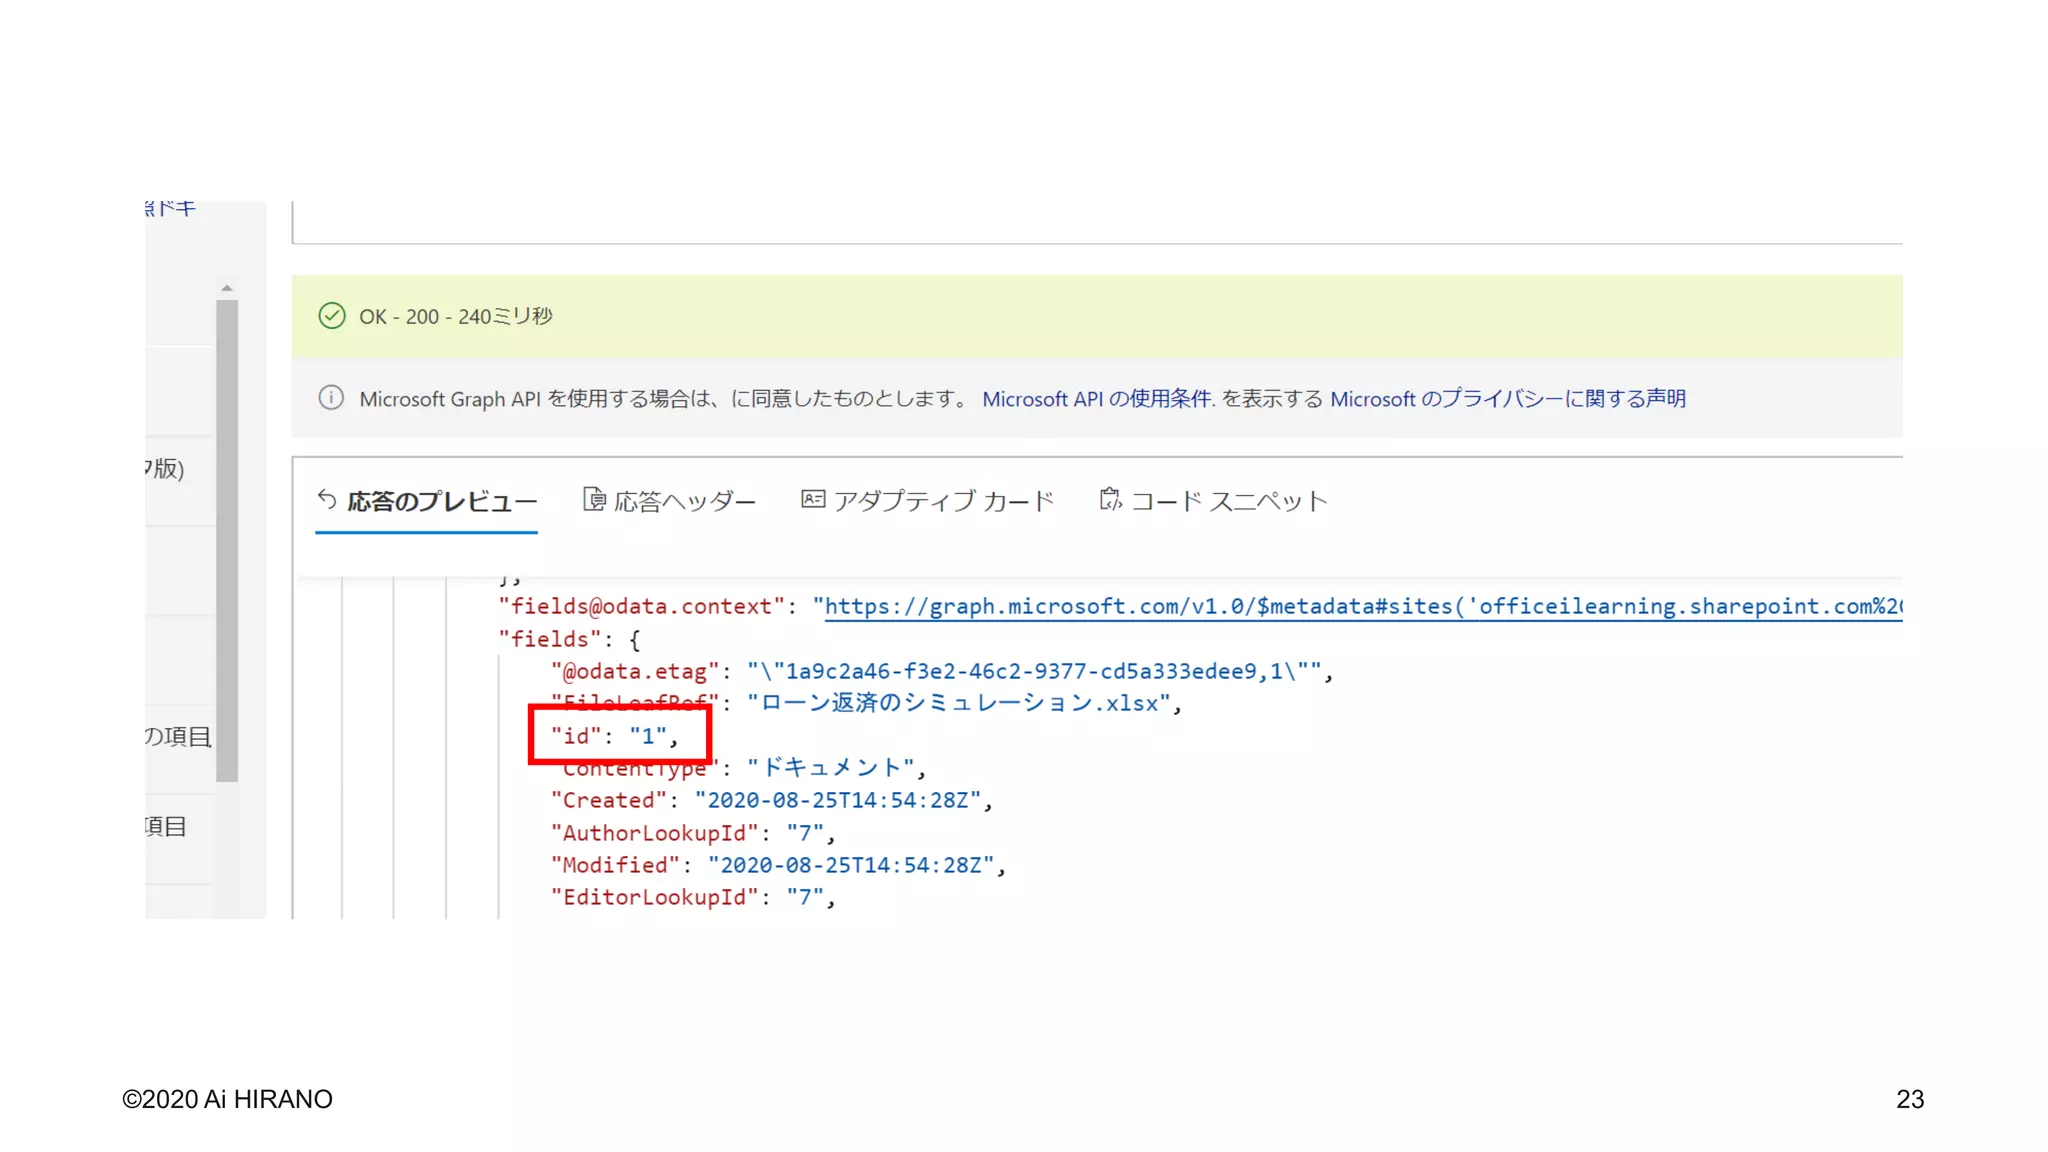The height and width of the screenshot is (1152, 2048).
Task: Click the code icon next to コード スニペット
Action: [x=1110, y=499]
